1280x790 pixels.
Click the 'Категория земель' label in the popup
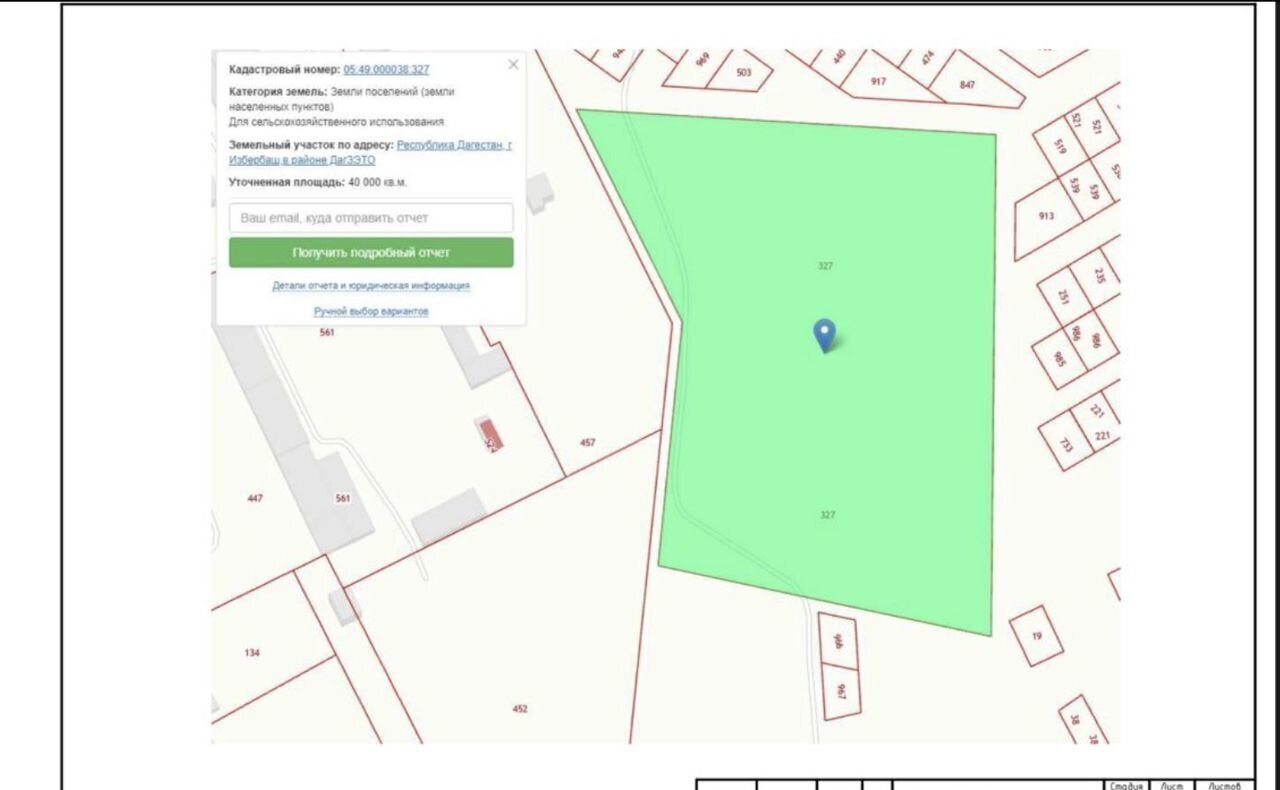277,91
